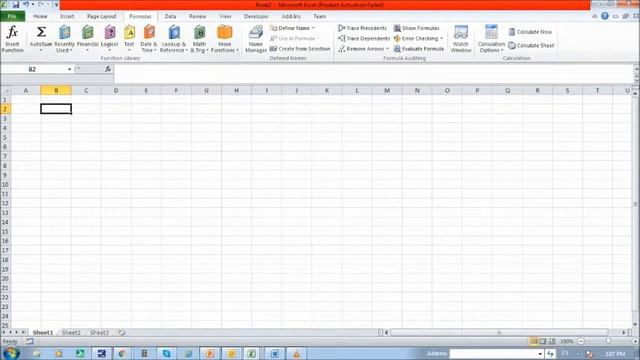Toggle Show Formulas mode
This screenshot has width=640, height=360.
click(416, 28)
